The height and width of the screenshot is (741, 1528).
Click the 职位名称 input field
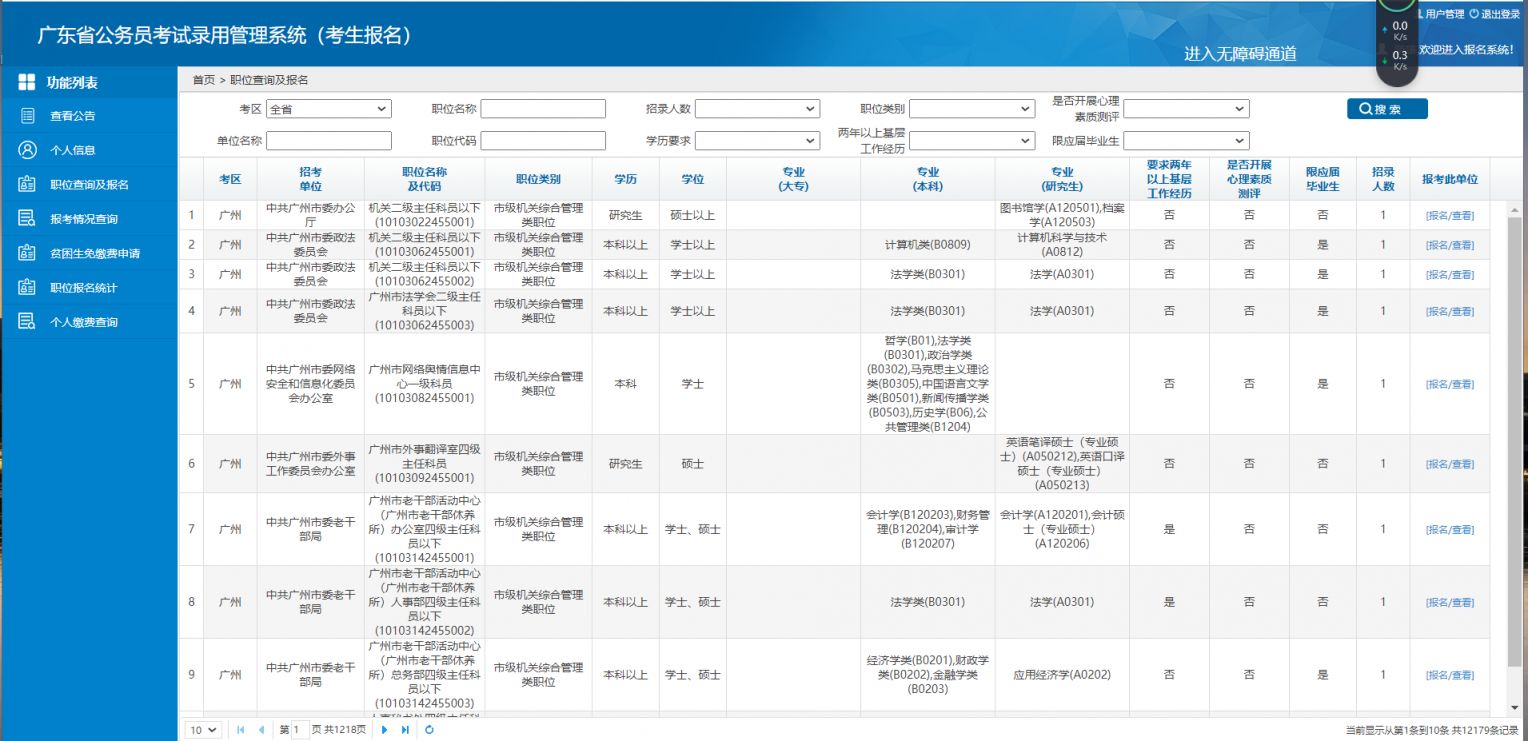pos(543,109)
